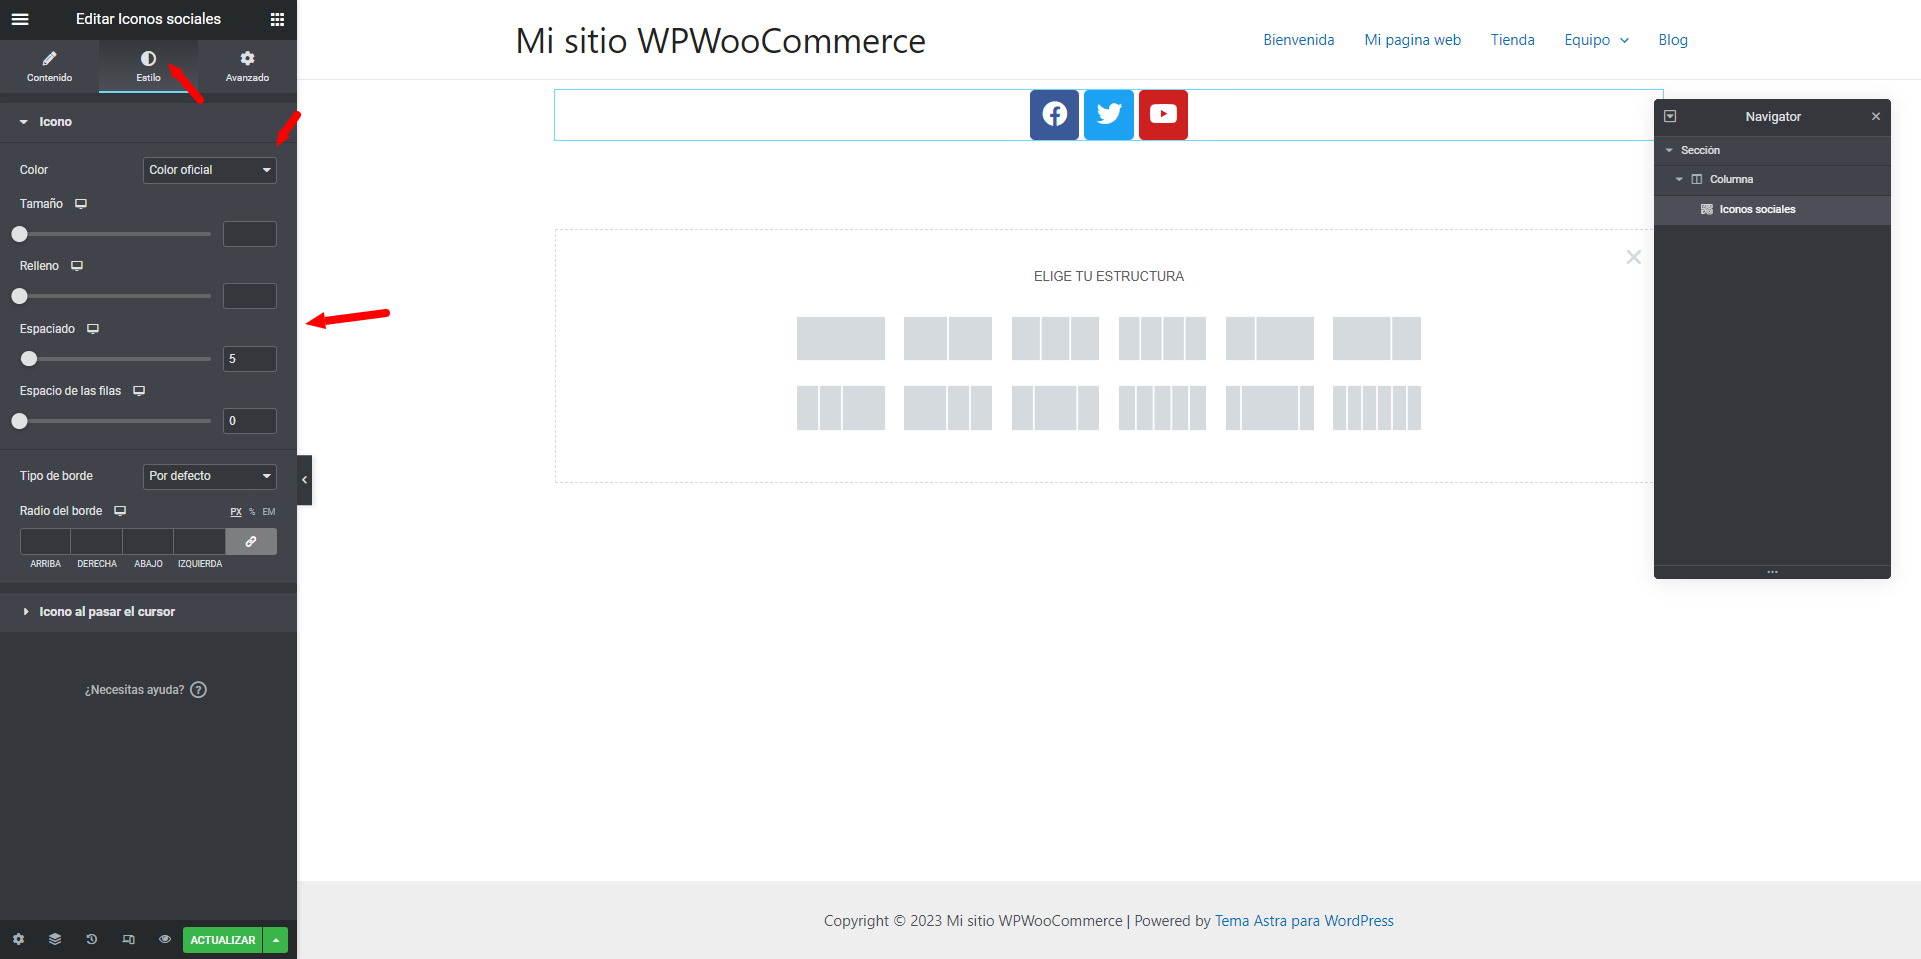The image size is (1921, 959).
Task: Open the Bienvenida menu link
Action: 1298,40
